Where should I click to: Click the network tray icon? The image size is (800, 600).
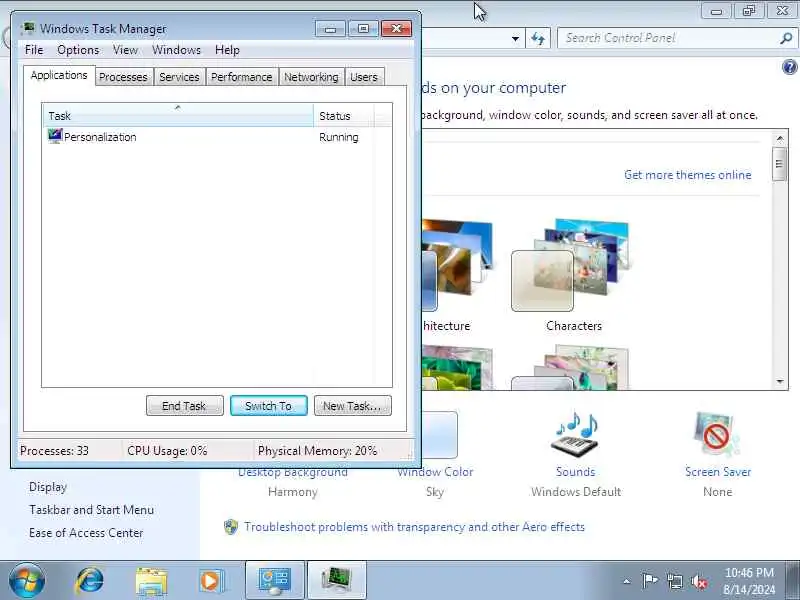(x=674, y=581)
